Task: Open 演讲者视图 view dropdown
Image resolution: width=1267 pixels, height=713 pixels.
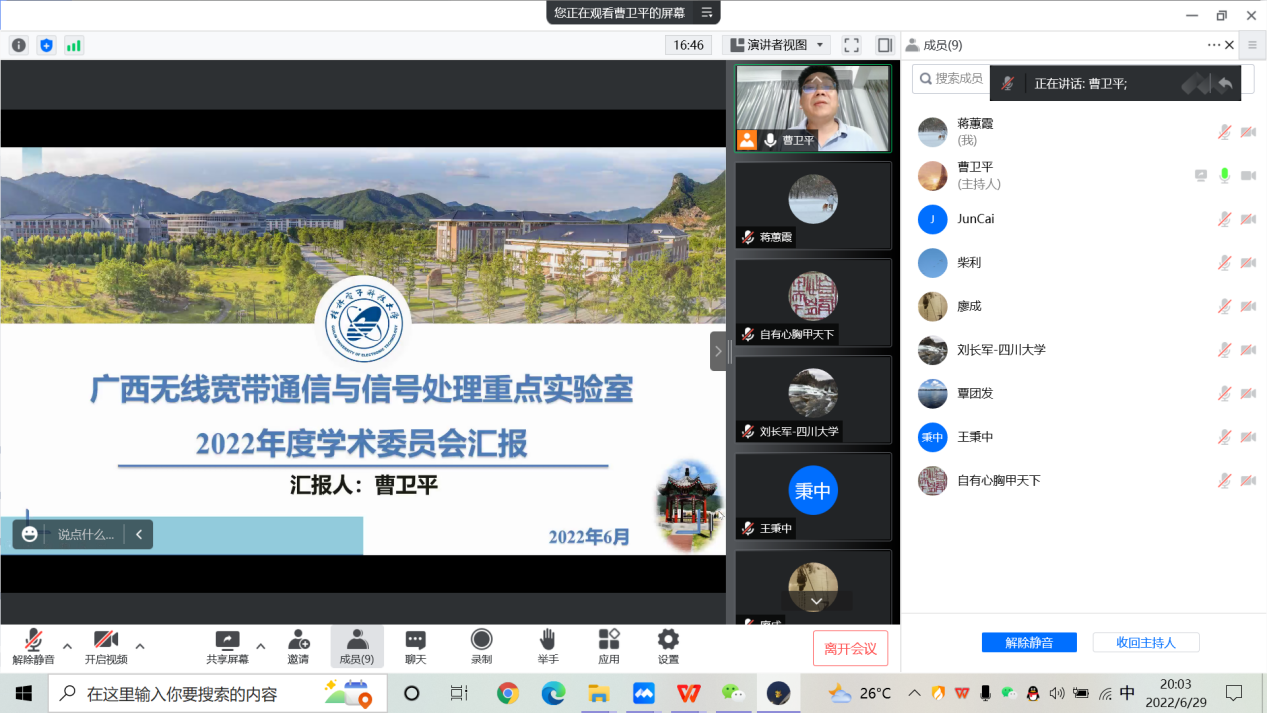Action: (778, 45)
